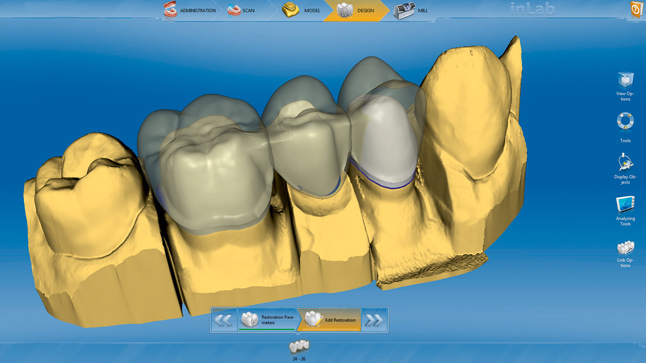Select the Design phase tab
The height and width of the screenshot is (363, 646).
tap(356, 10)
